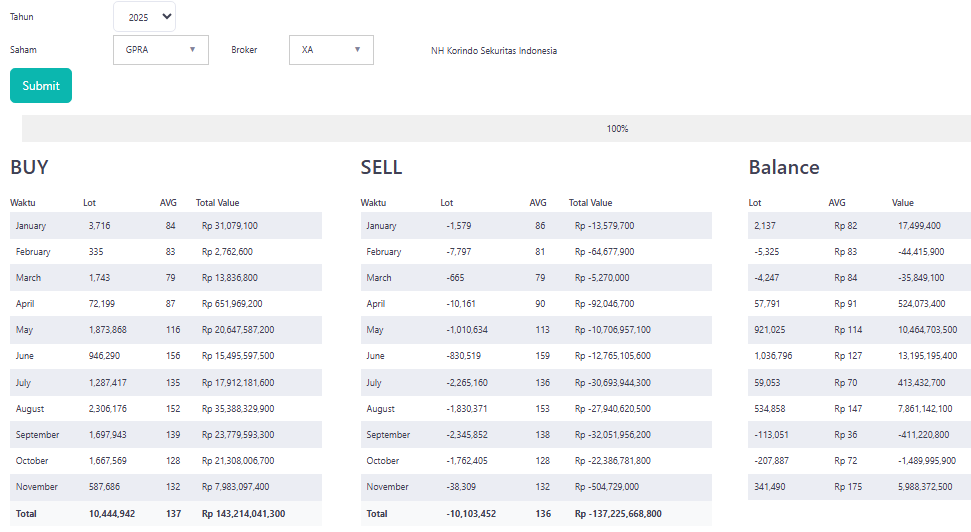Click the SELL section heading

point(381,168)
